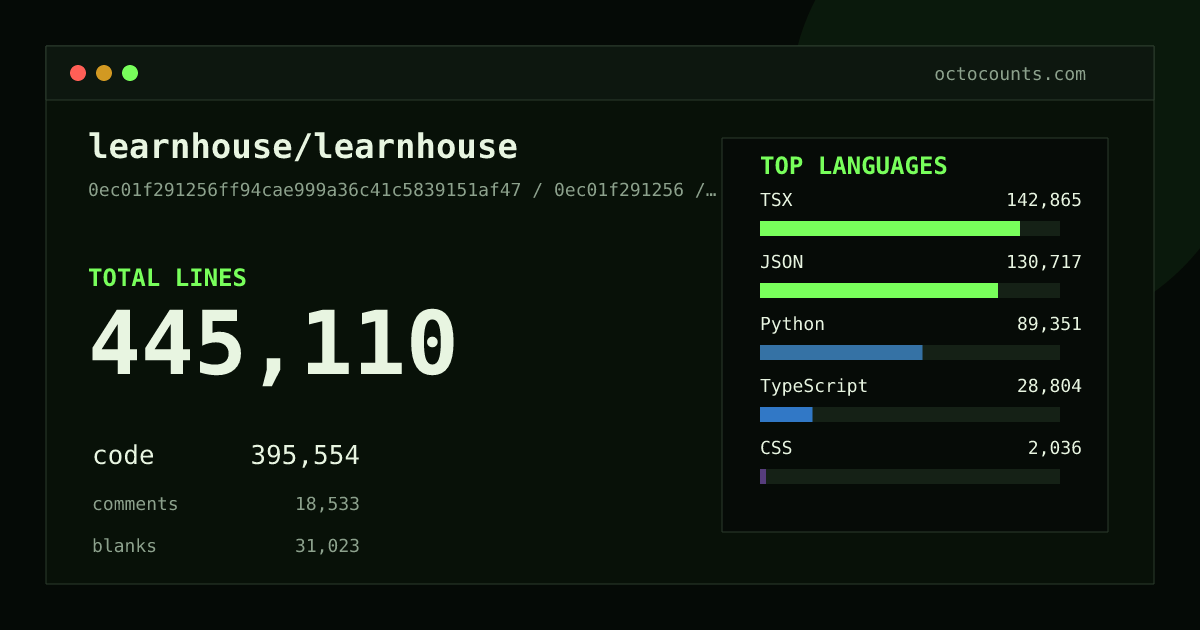Viewport: 1200px width, 630px height.
Task: Click the TypeScript language label
Action: pyautogui.click(x=814, y=386)
